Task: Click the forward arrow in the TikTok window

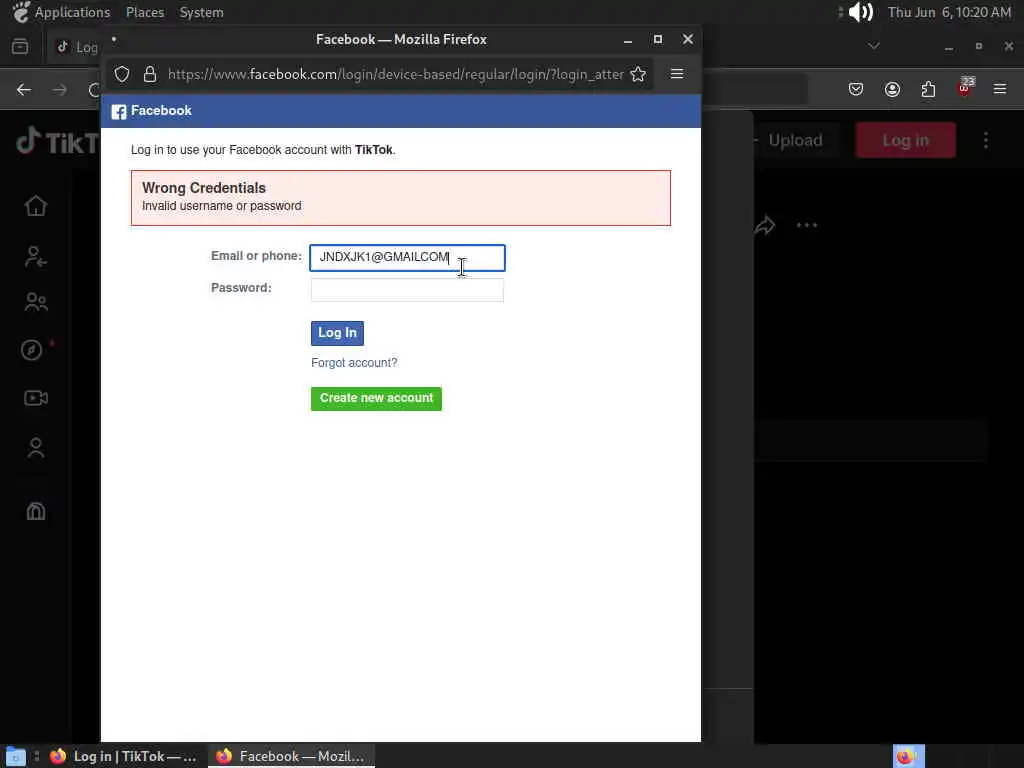Action: pos(60,89)
